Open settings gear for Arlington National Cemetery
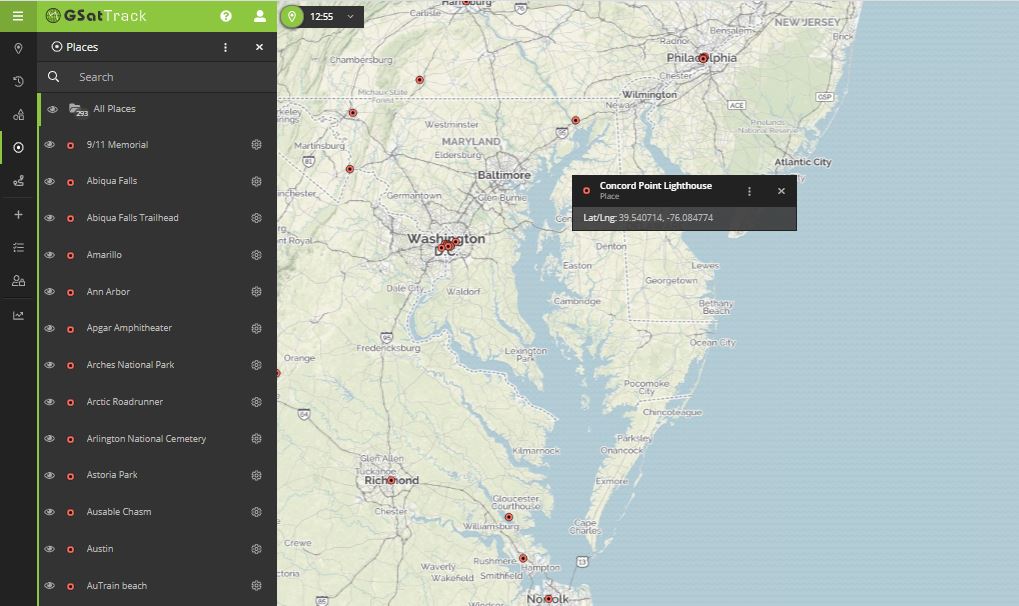Viewport: 1019px width, 606px height. pyautogui.click(x=256, y=438)
